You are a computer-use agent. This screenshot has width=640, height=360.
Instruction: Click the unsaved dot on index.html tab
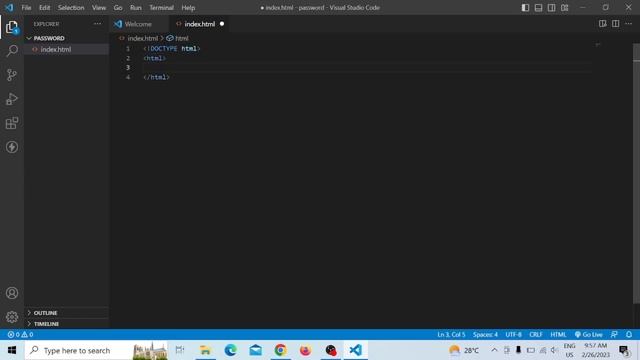[x=222, y=24]
